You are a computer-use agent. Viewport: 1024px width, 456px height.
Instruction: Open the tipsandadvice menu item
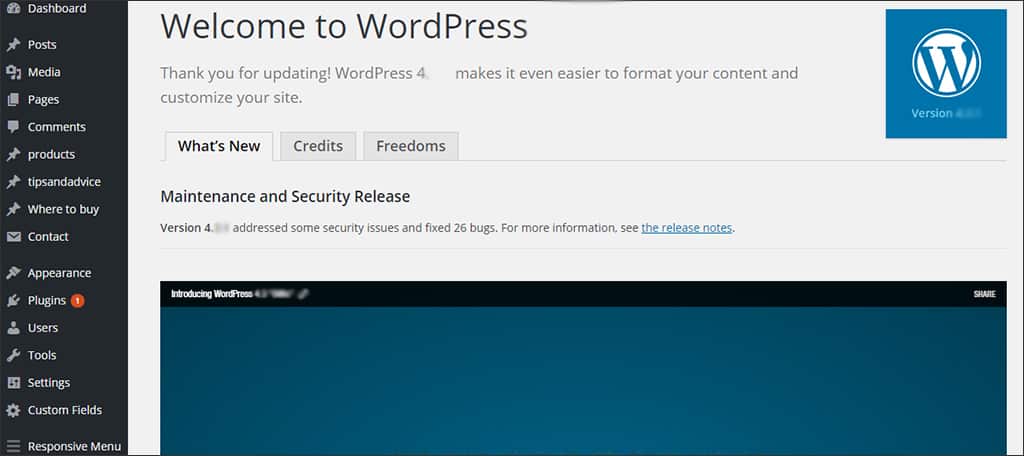point(64,182)
